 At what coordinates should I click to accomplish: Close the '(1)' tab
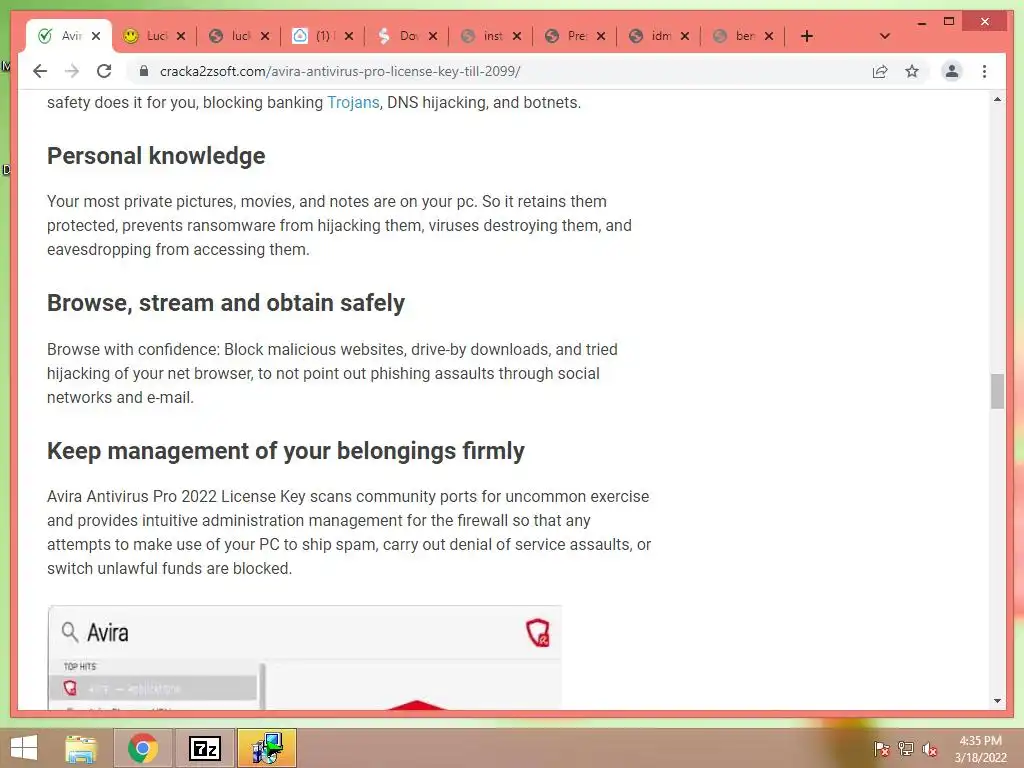tap(349, 36)
